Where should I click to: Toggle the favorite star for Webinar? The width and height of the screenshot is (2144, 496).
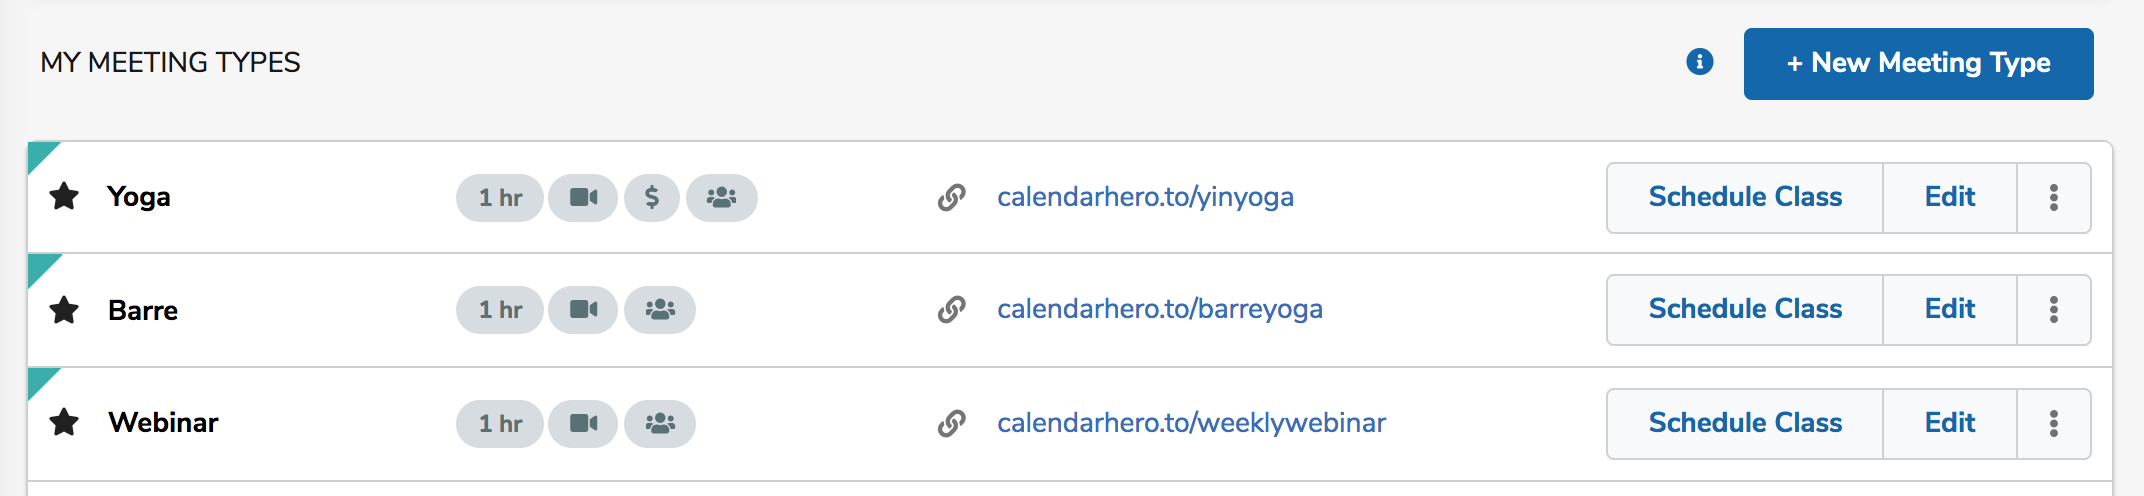coord(64,422)
